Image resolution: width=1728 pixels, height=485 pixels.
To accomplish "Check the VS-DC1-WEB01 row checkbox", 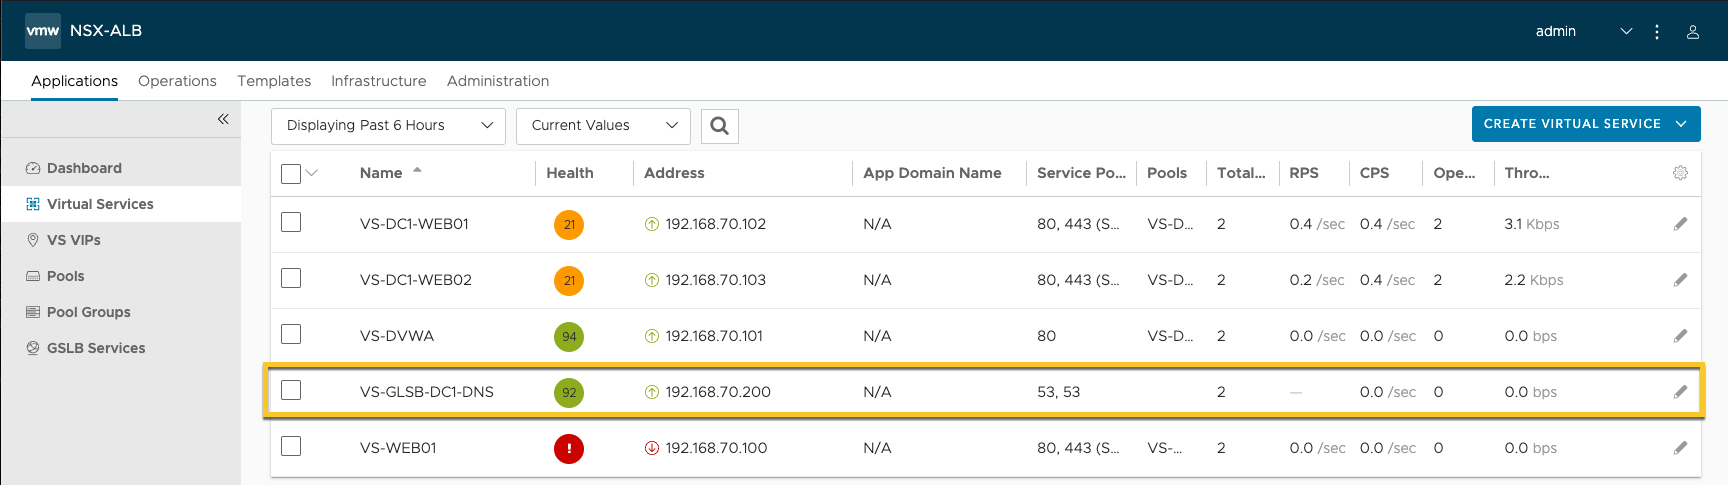I will pyautogui.click(x=291, y=222).
